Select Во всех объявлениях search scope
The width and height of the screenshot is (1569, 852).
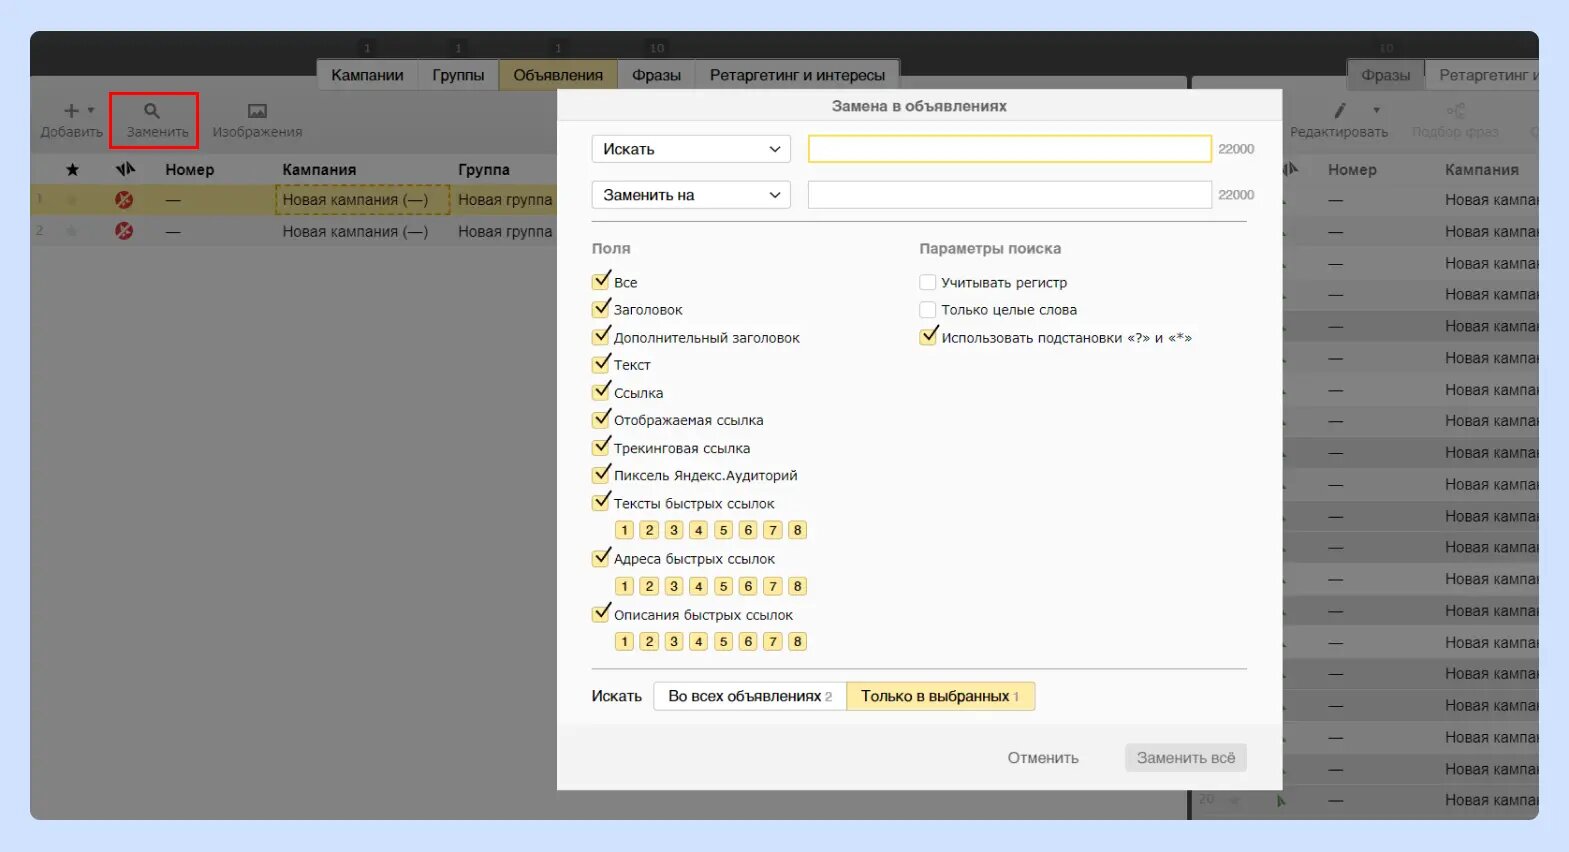pyautogui.click(x=750, y=696)
